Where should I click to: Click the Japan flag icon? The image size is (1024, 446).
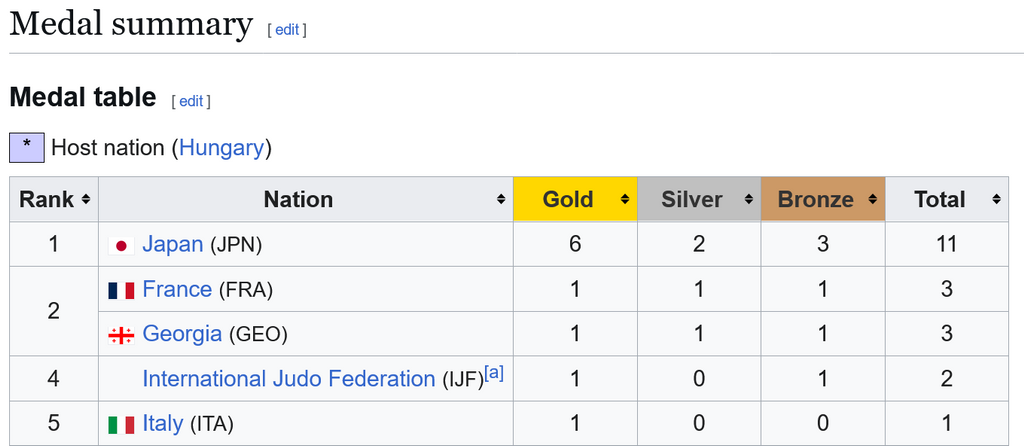click(121, 246)
